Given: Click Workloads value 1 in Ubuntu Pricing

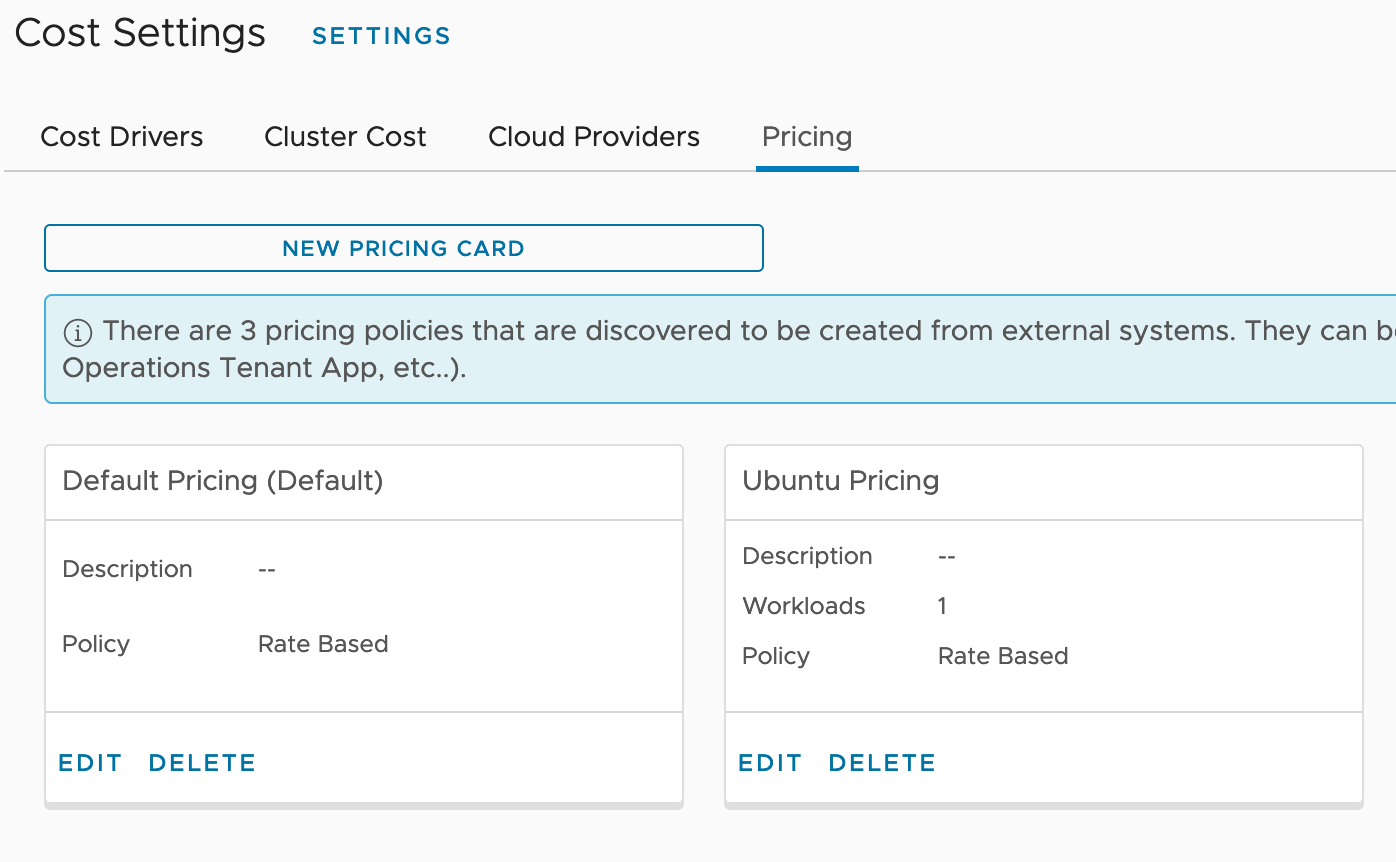Looking at the screenshot, I should pyautogui.click(x=942, y=606).
